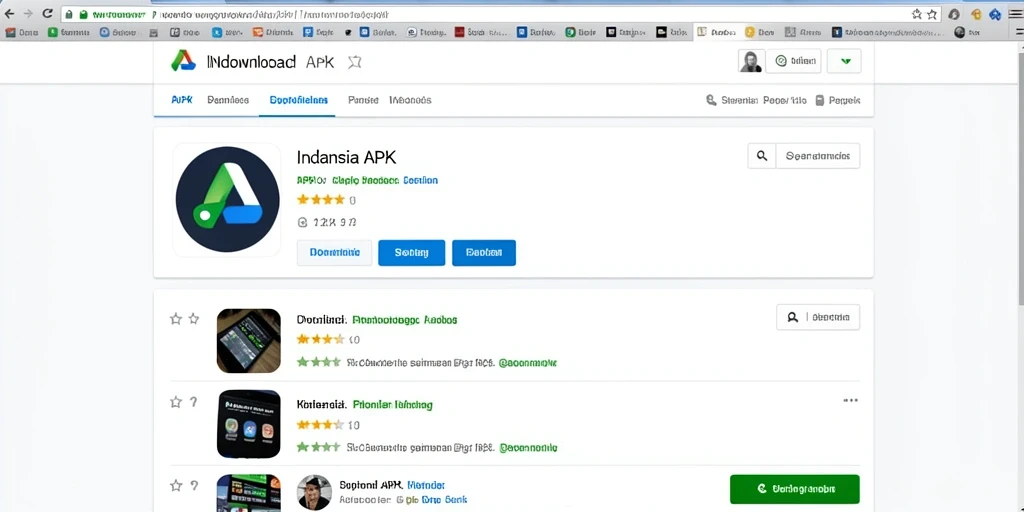Click the magnifier icon in Indansia search box

(x=761, y=156)
